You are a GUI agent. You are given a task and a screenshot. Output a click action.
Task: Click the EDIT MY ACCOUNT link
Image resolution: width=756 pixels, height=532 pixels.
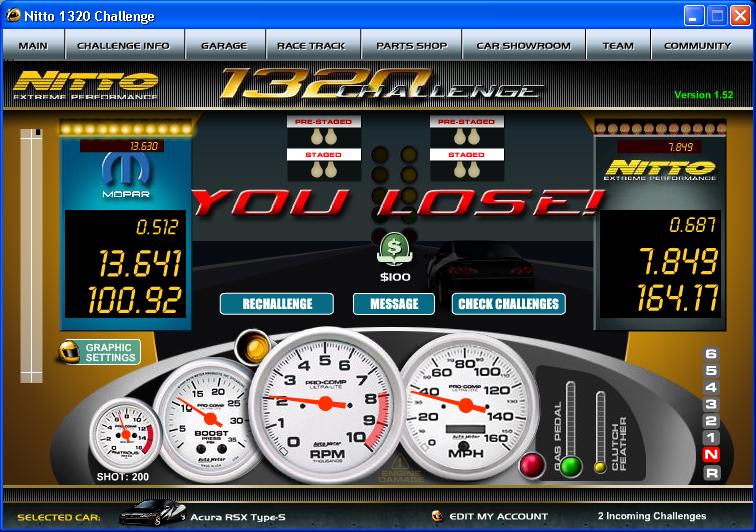[499, 517]
